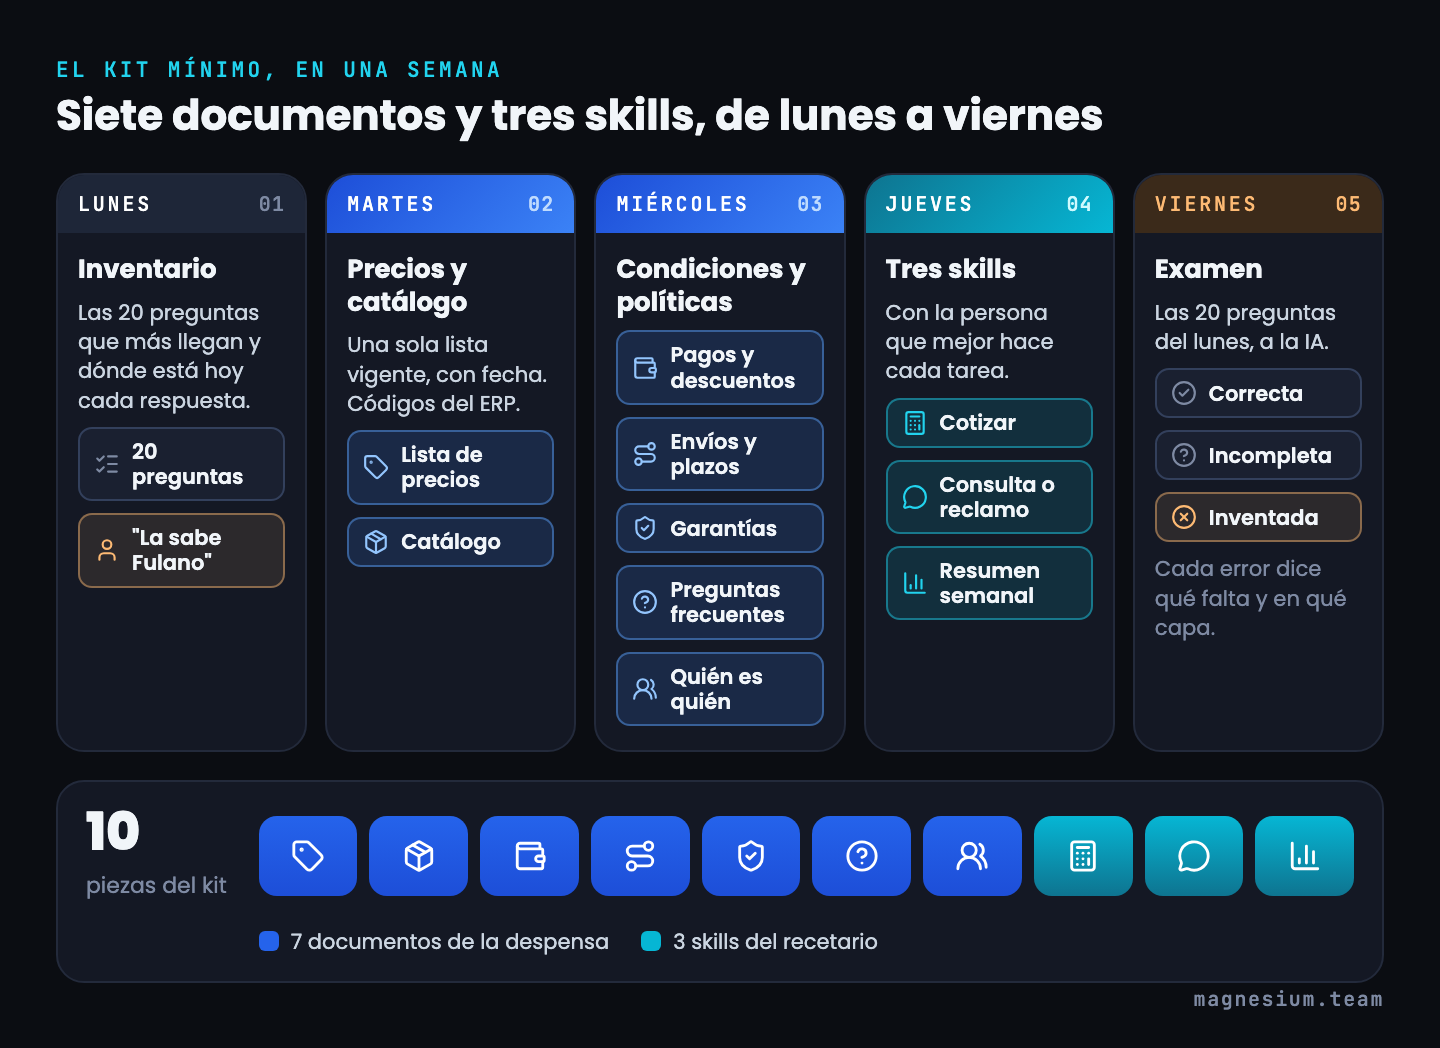
Task: Click the calculator tile in the kit pieces row
Action: click(x=1083, y=856)
